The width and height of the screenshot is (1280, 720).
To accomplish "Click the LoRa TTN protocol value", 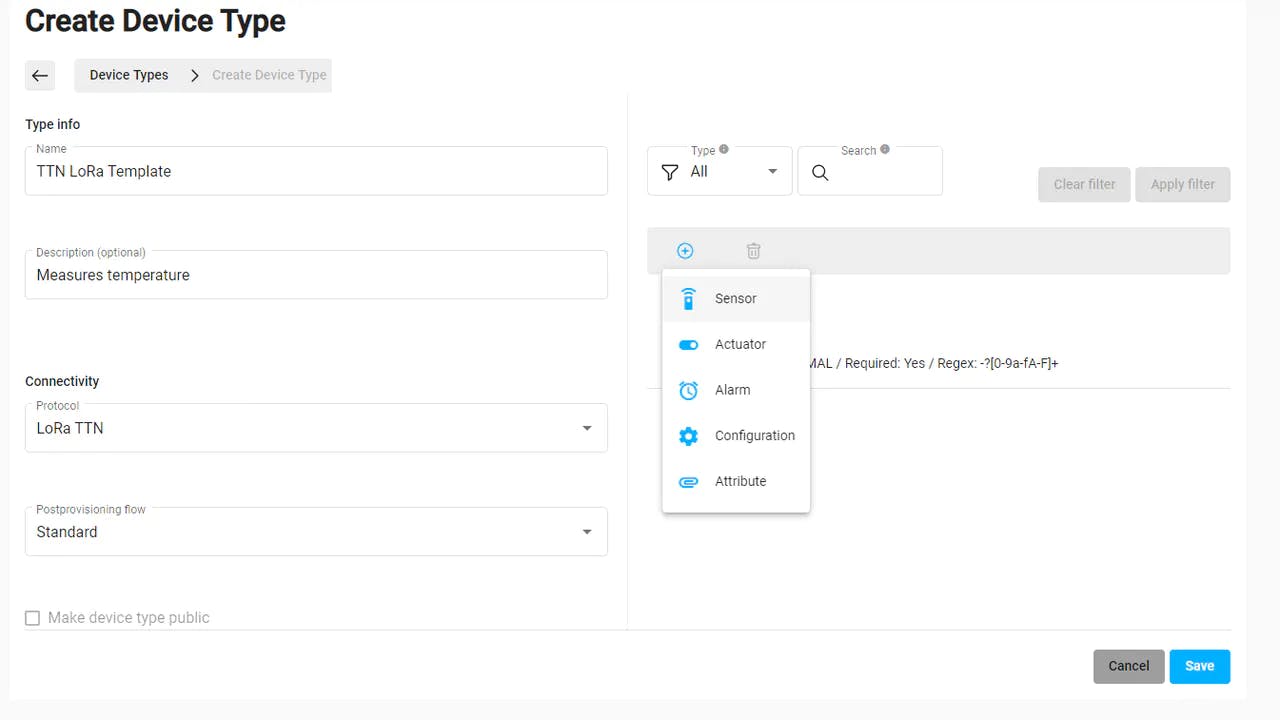I will [70, 428].
